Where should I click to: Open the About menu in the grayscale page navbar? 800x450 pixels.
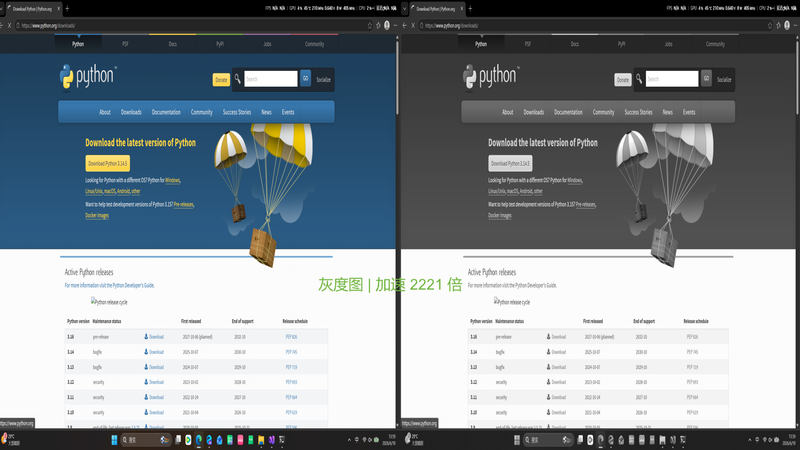pos(508,112)
